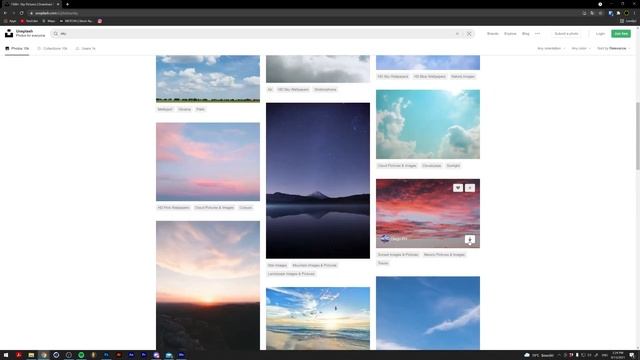640x360 pixels.
Task: Download the red sunset clouds photo
Action: coord(470,239)
